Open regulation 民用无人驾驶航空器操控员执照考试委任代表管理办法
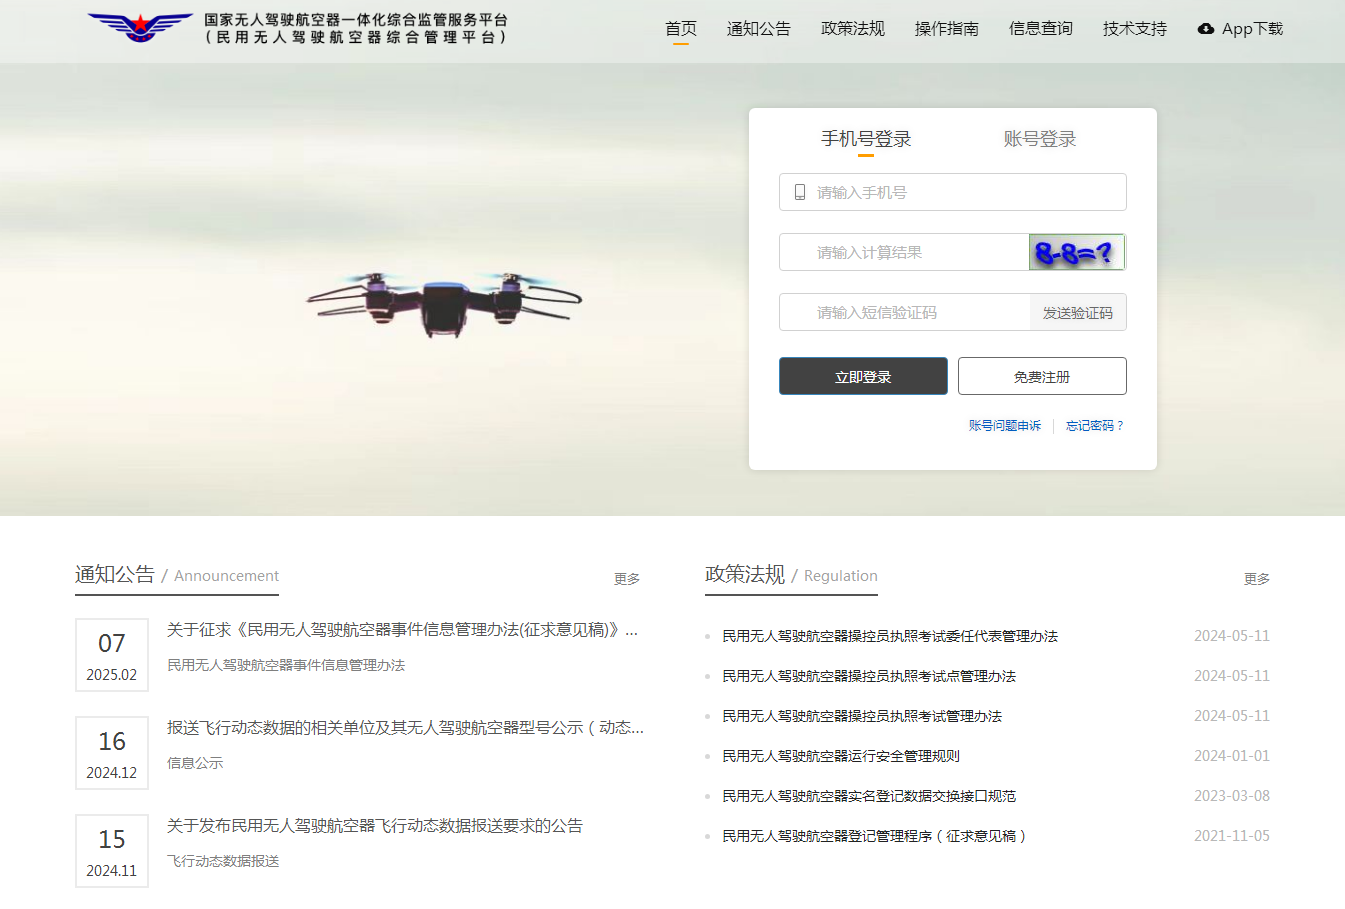The image size is (1345, 909). point(890,636)
